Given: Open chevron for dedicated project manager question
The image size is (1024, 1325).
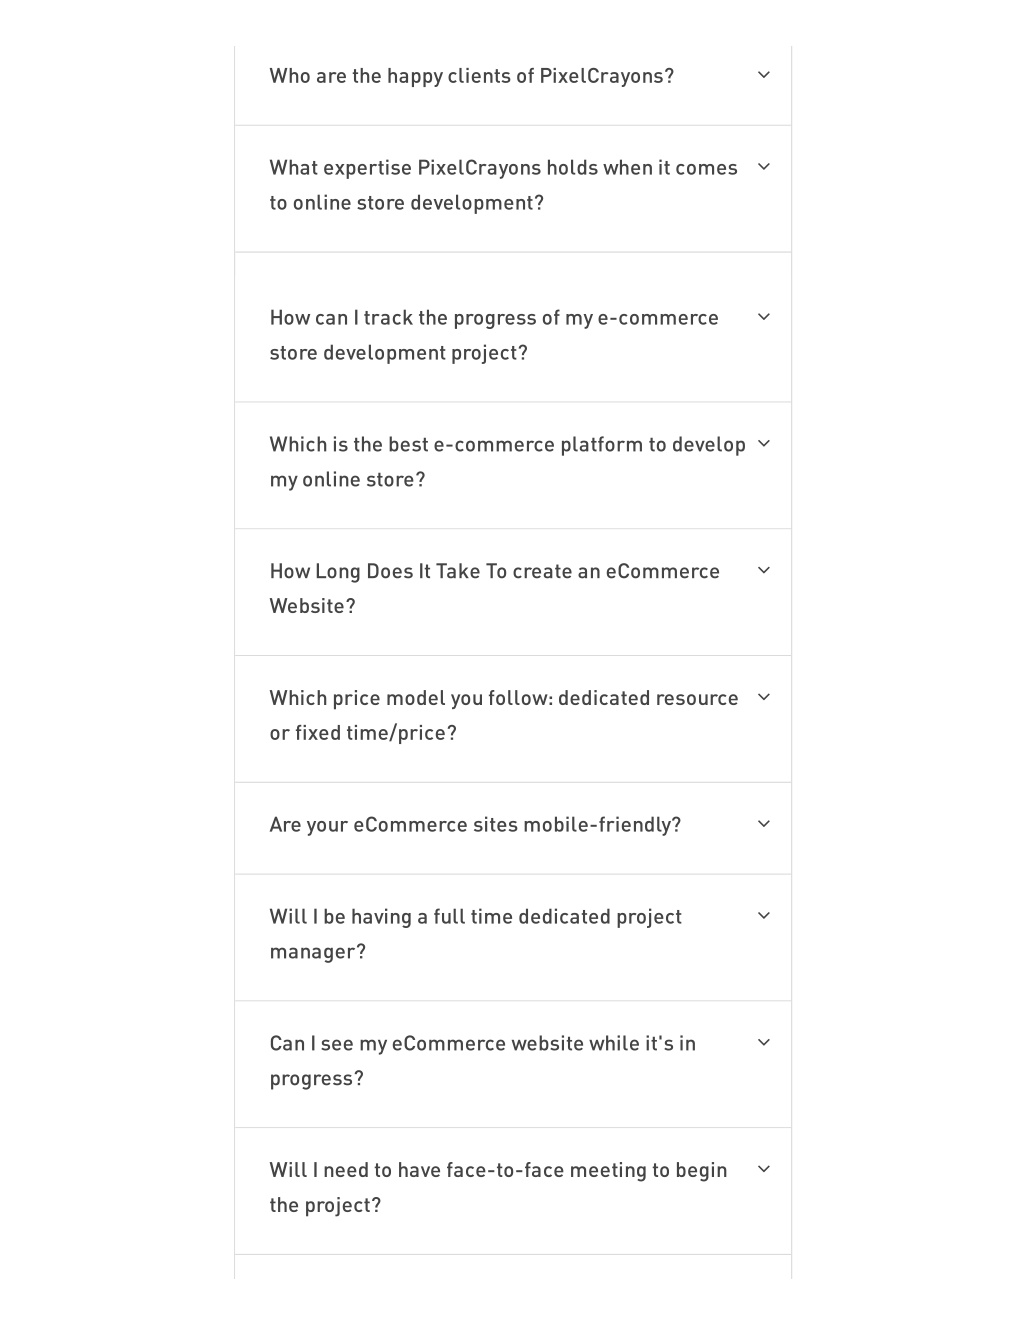Looking at the screenshot, I should click(x=764, y=916).
